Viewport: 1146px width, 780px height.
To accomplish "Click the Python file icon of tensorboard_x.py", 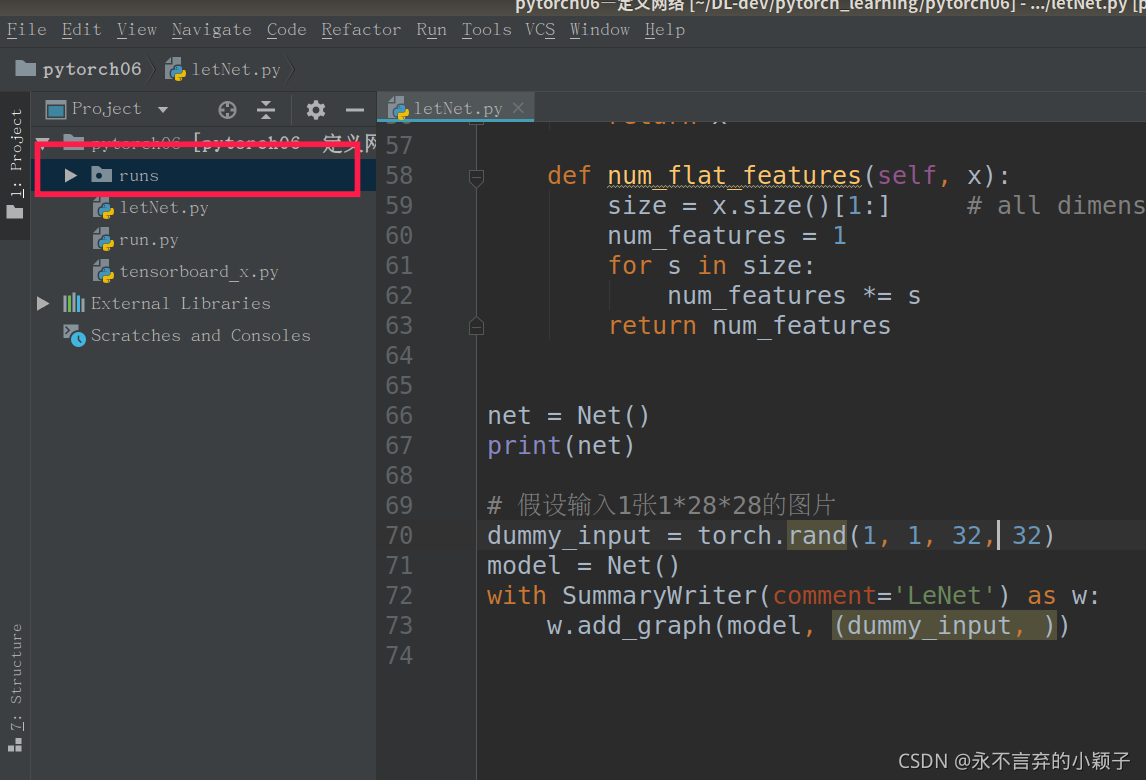I will click(x=103, y=272).
